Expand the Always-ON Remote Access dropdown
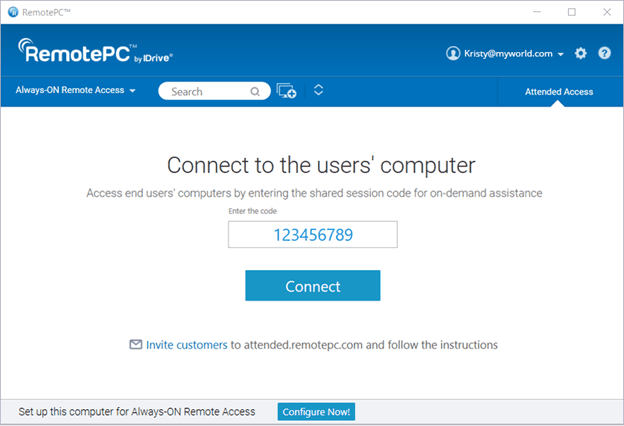 pyautogui.click(x=76, y=90)
